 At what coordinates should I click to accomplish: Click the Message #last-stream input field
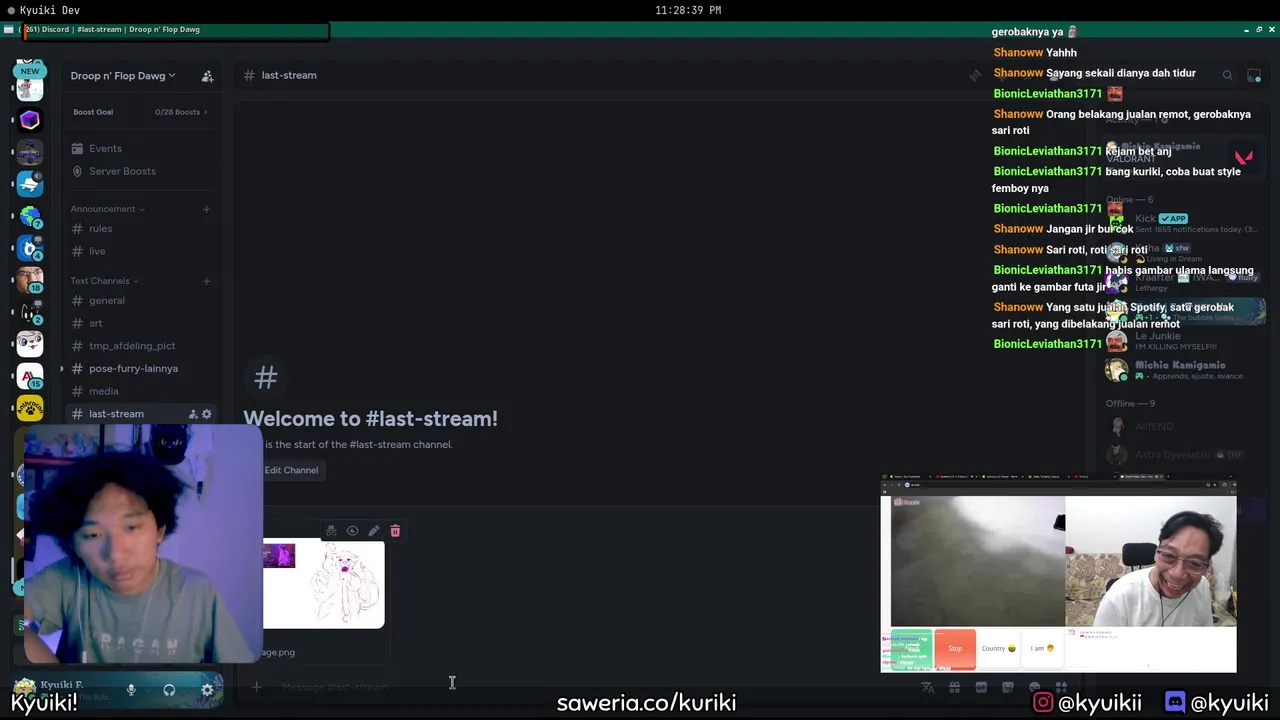(590, 687)
